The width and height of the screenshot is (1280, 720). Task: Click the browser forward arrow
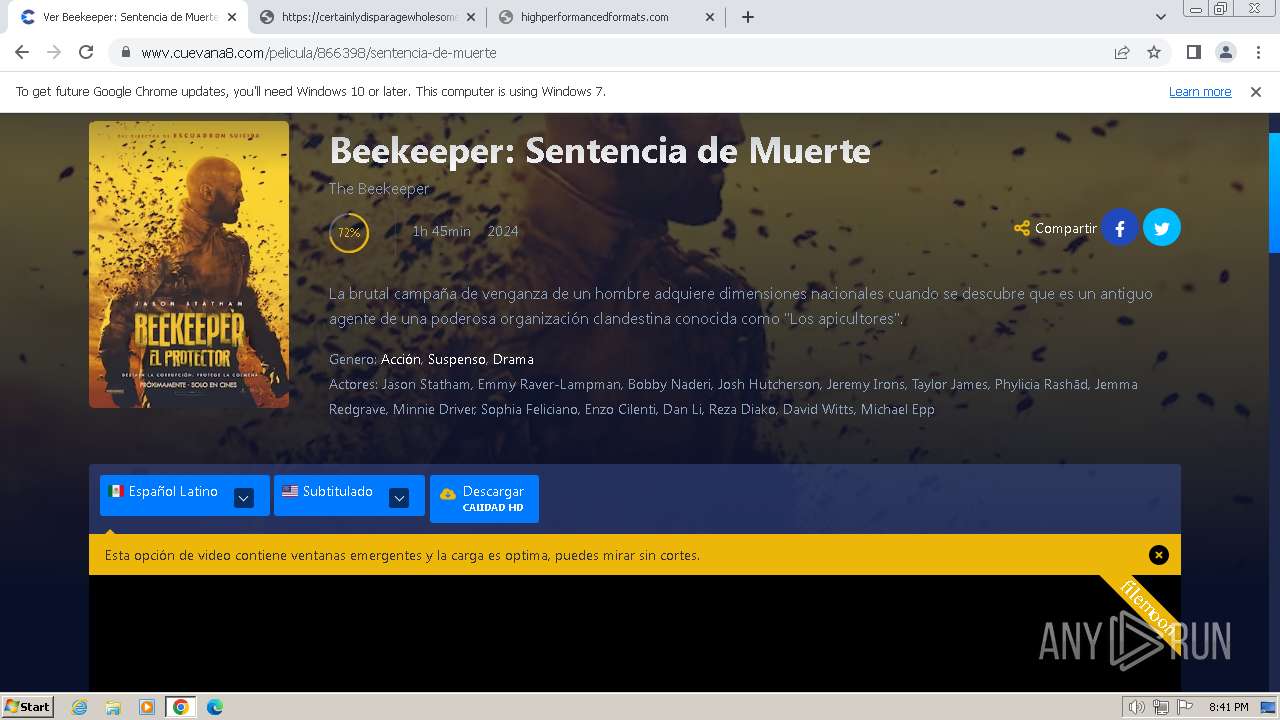click(x=54, y=52)
